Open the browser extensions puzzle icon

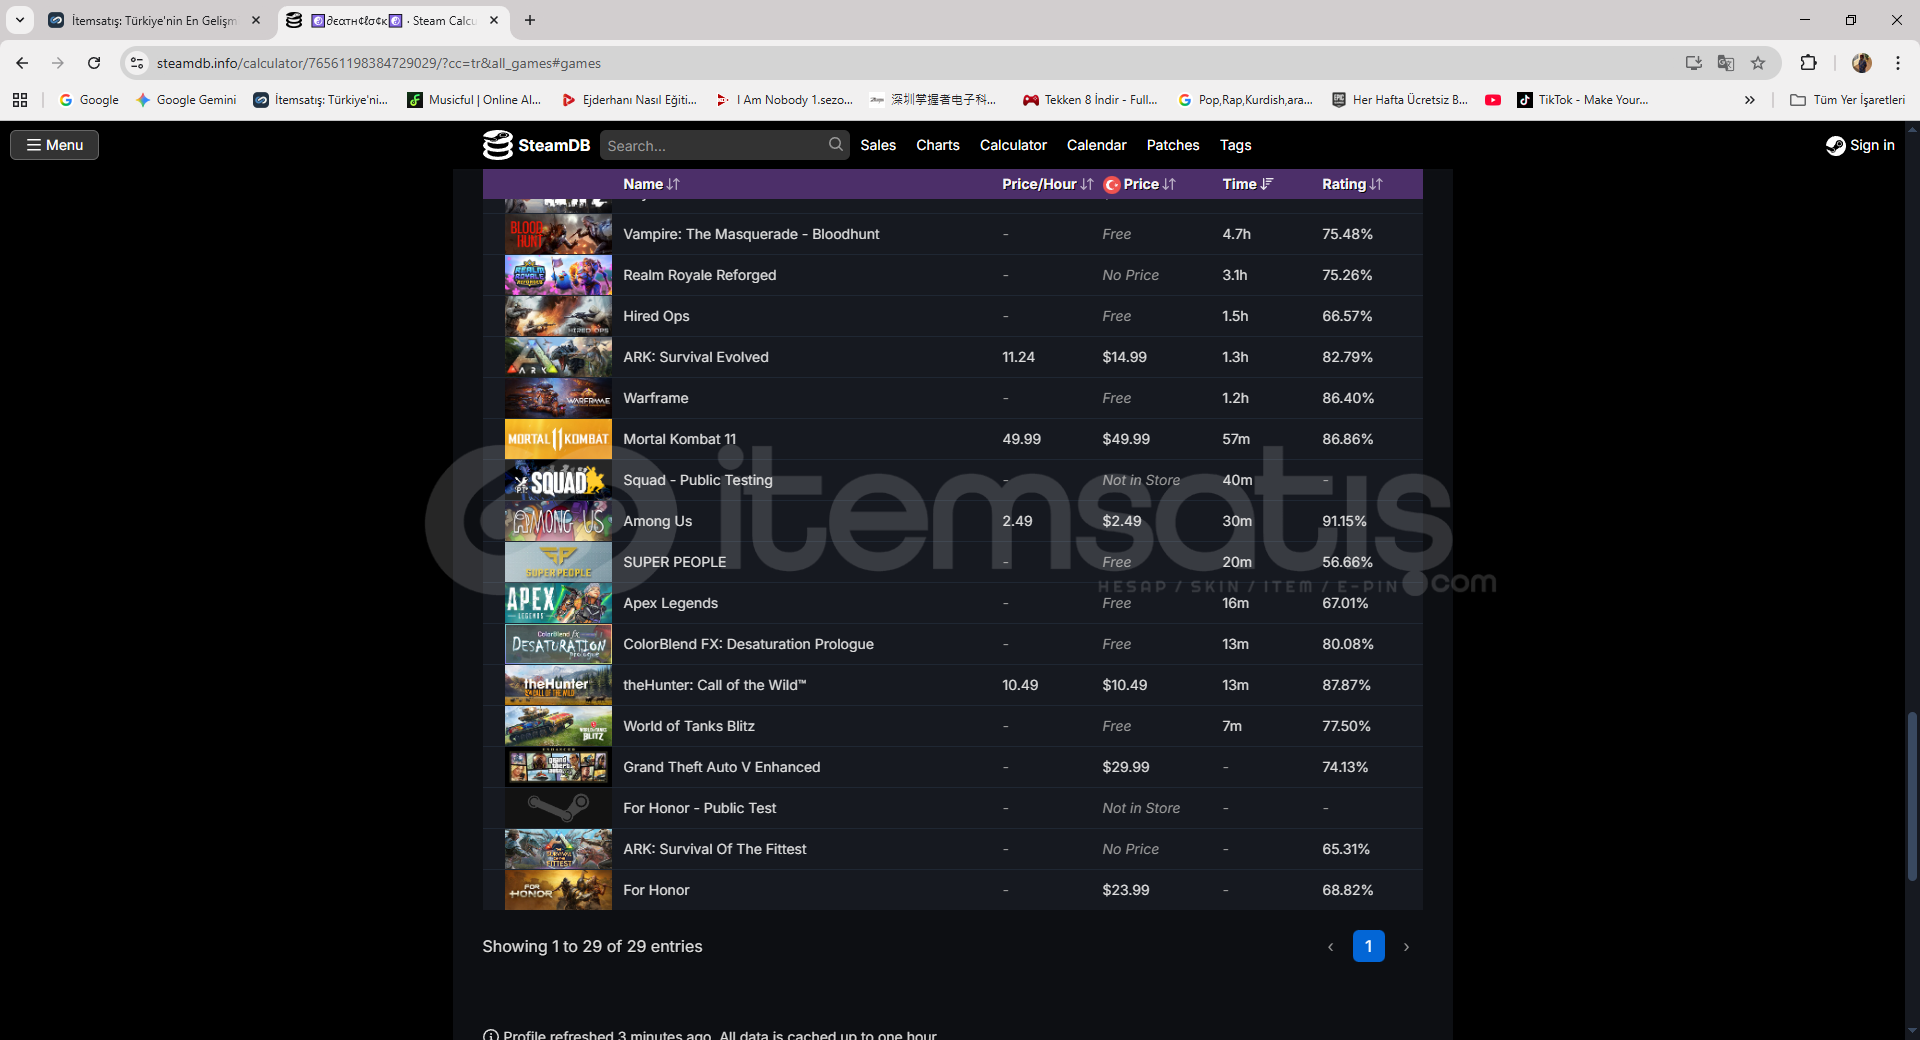coord(1808,63)
